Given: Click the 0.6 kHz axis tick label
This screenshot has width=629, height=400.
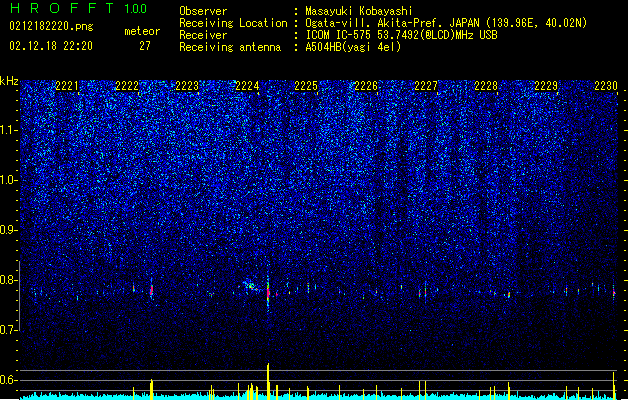Looking at the screenshot, I should point(9,380).
